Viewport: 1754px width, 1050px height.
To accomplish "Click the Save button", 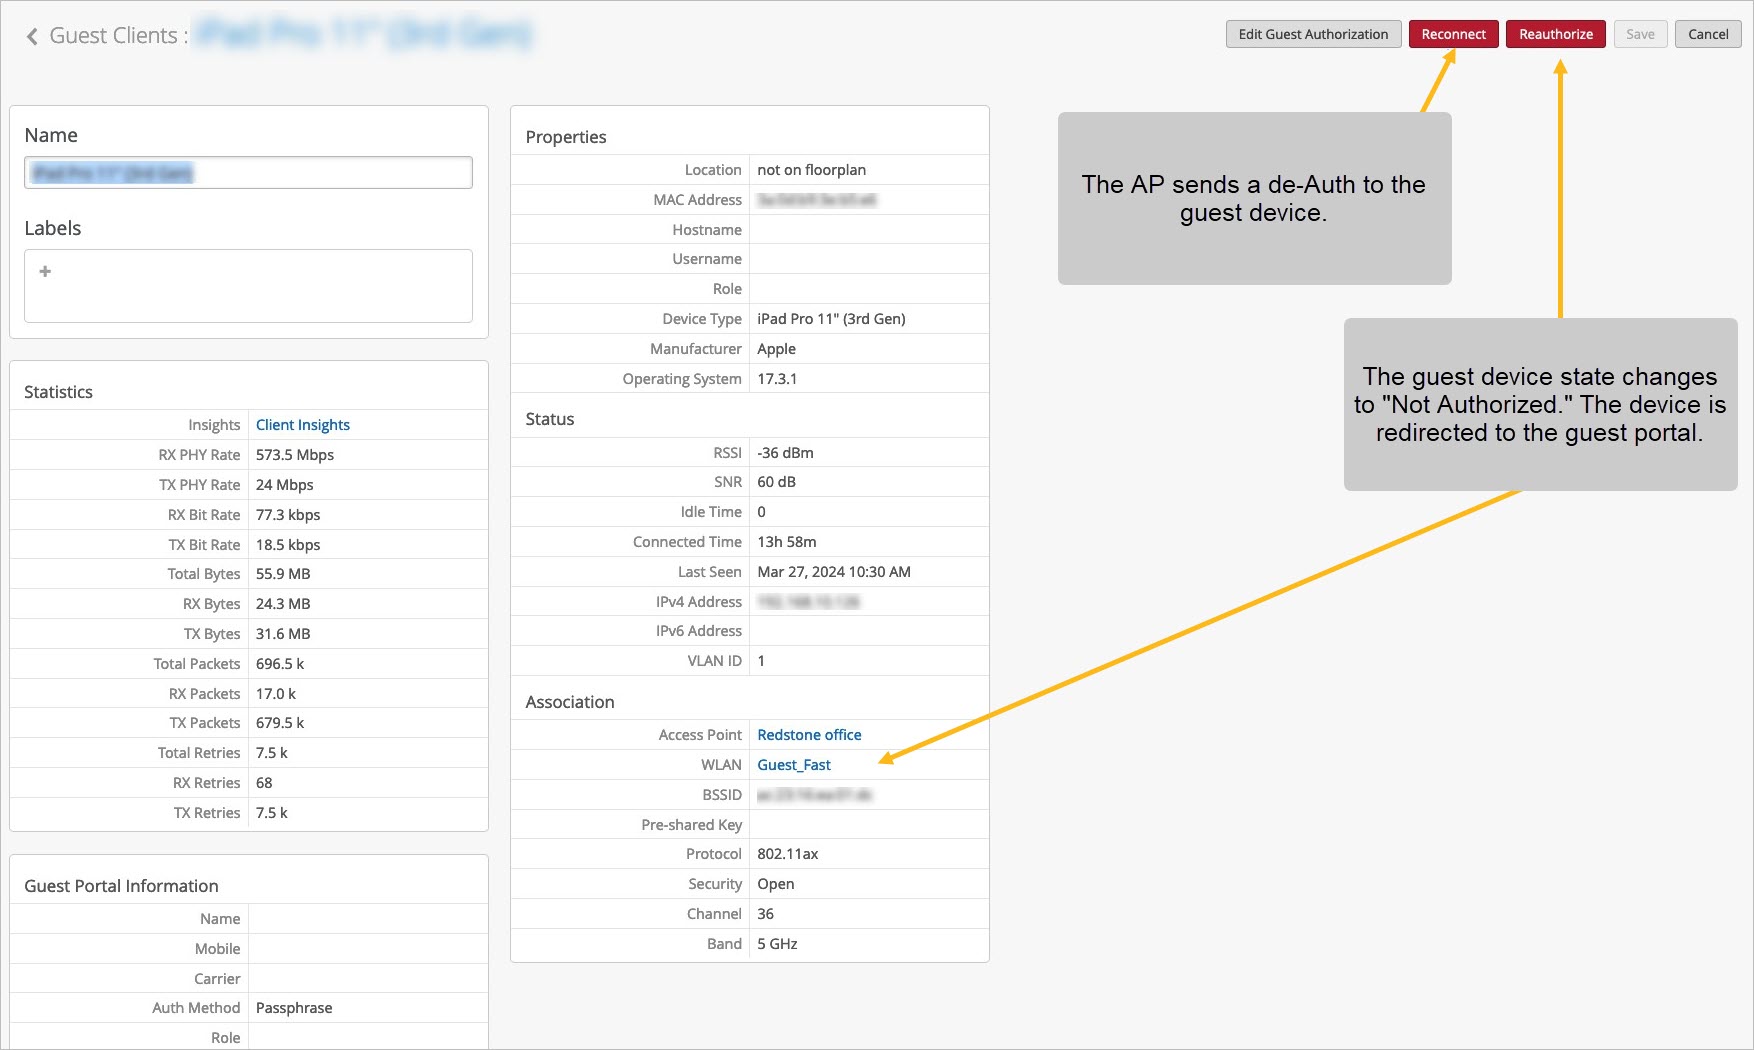I will point(1640,34).
